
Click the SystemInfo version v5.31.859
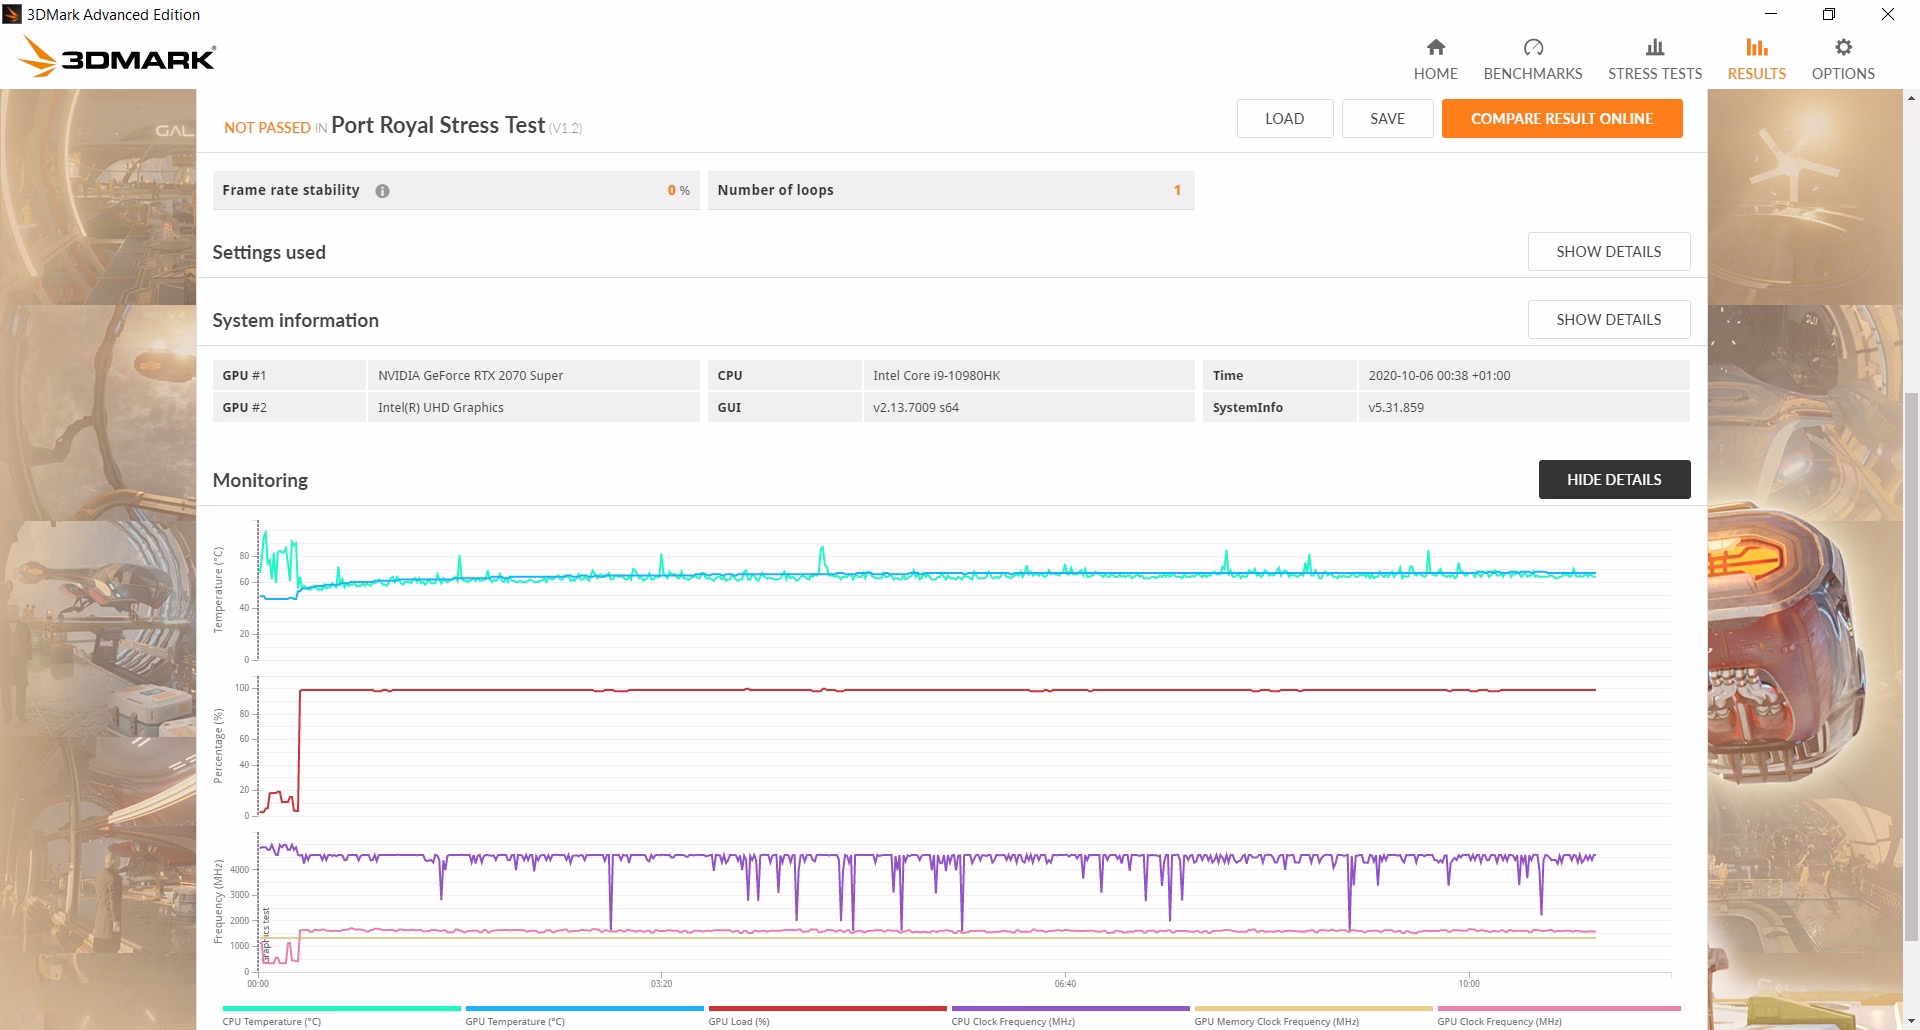(1395, 407)
